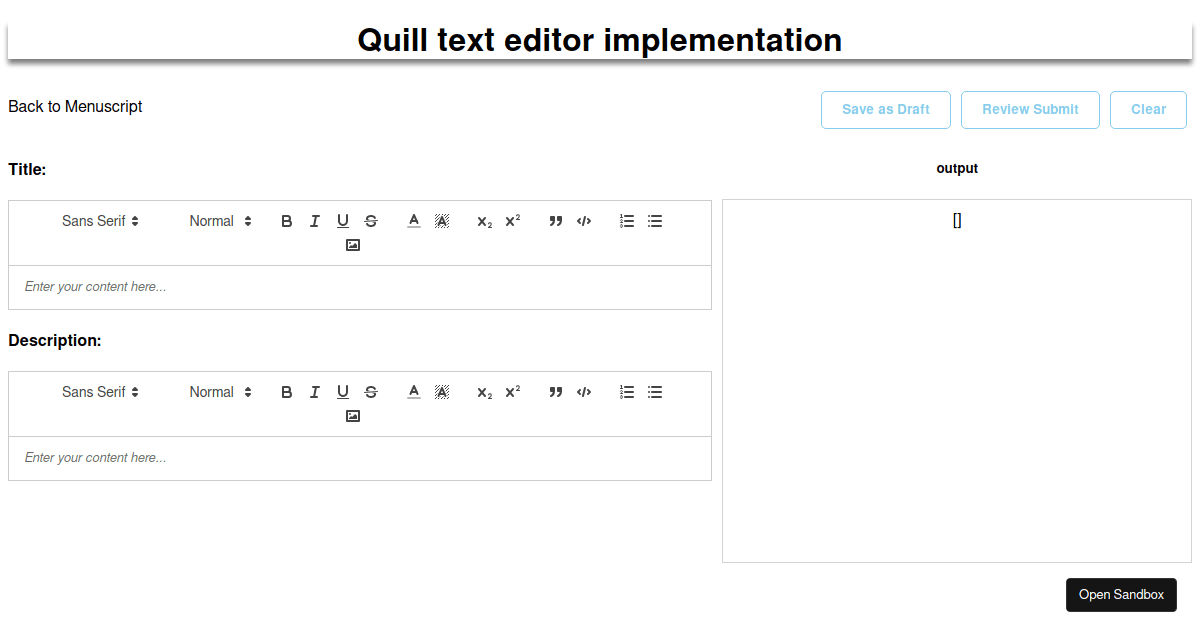Viewport: 1200px width, 630px height.
Task: Start a bullet list in the Description editor
Action: 655,392
